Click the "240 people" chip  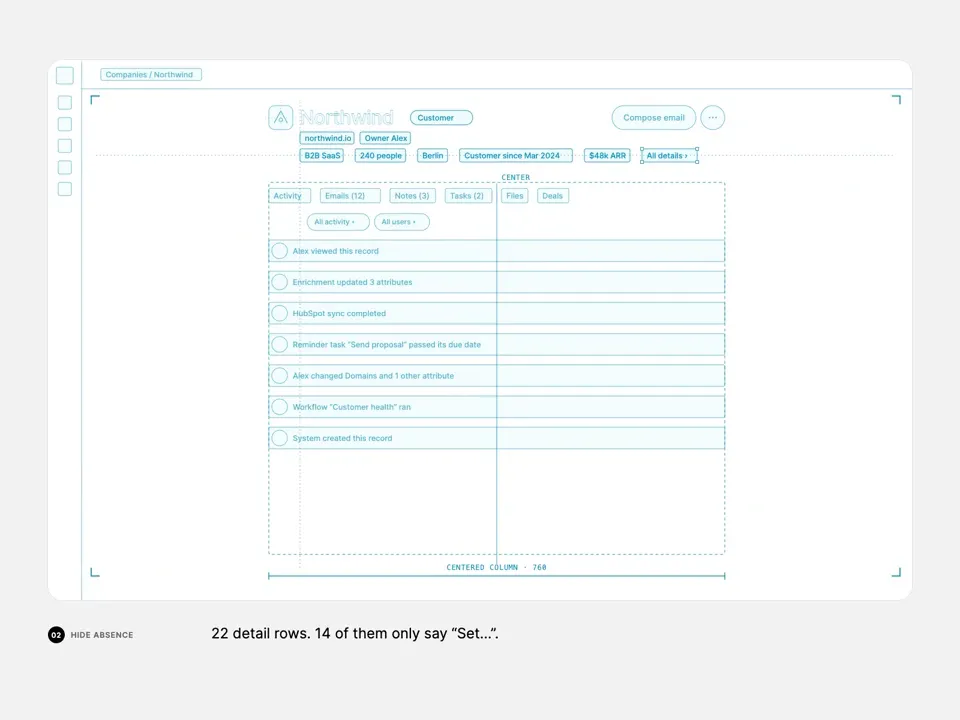click(x=380, y=156)
